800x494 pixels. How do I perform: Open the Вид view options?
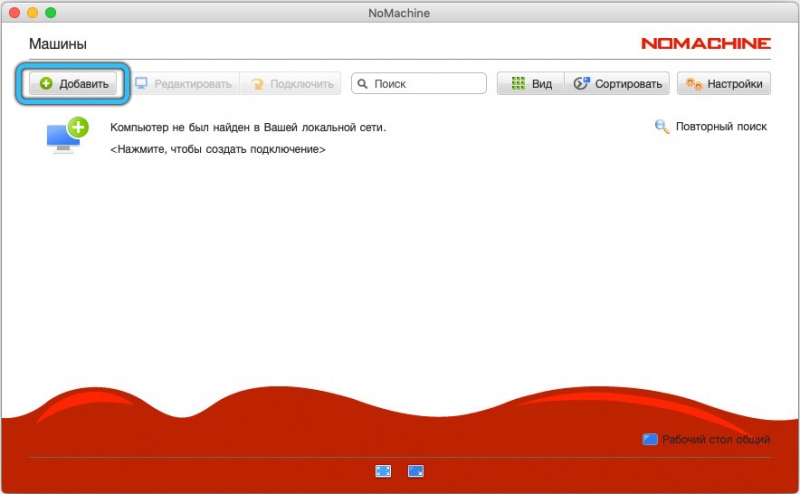531,84
